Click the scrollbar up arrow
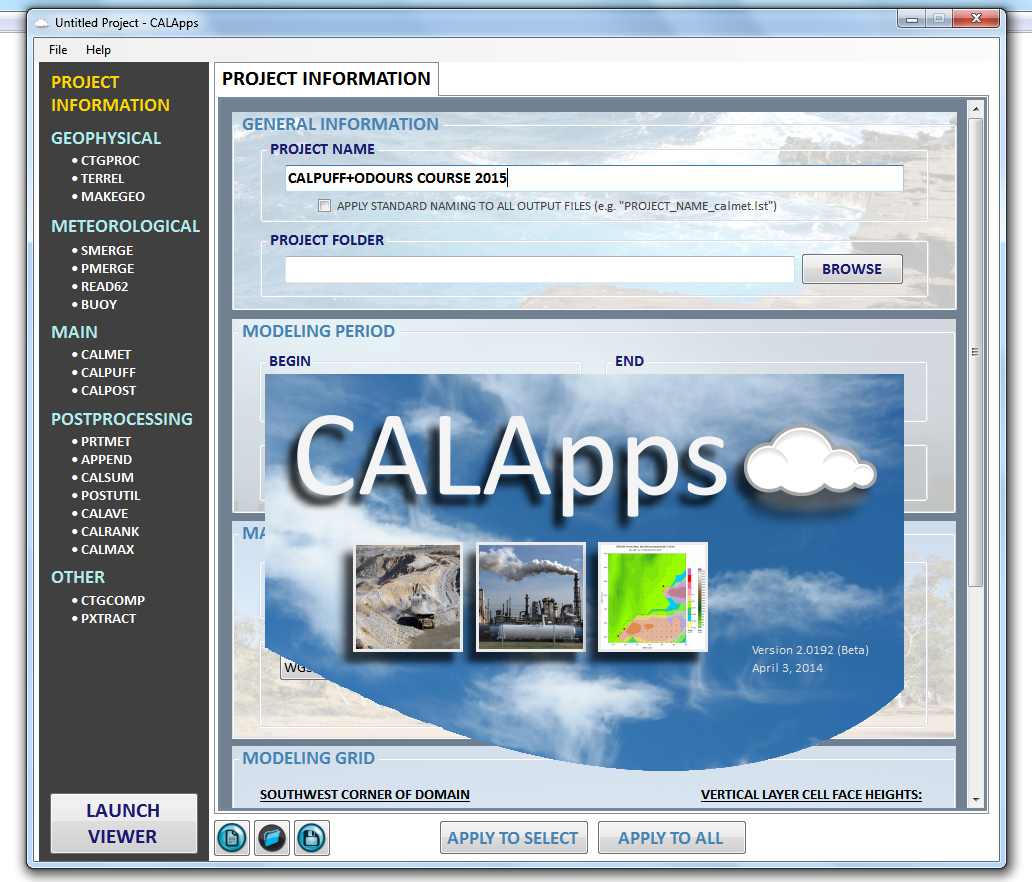Image resolution: width=1032 pixels, height=882 pixels. click(975, 109)
